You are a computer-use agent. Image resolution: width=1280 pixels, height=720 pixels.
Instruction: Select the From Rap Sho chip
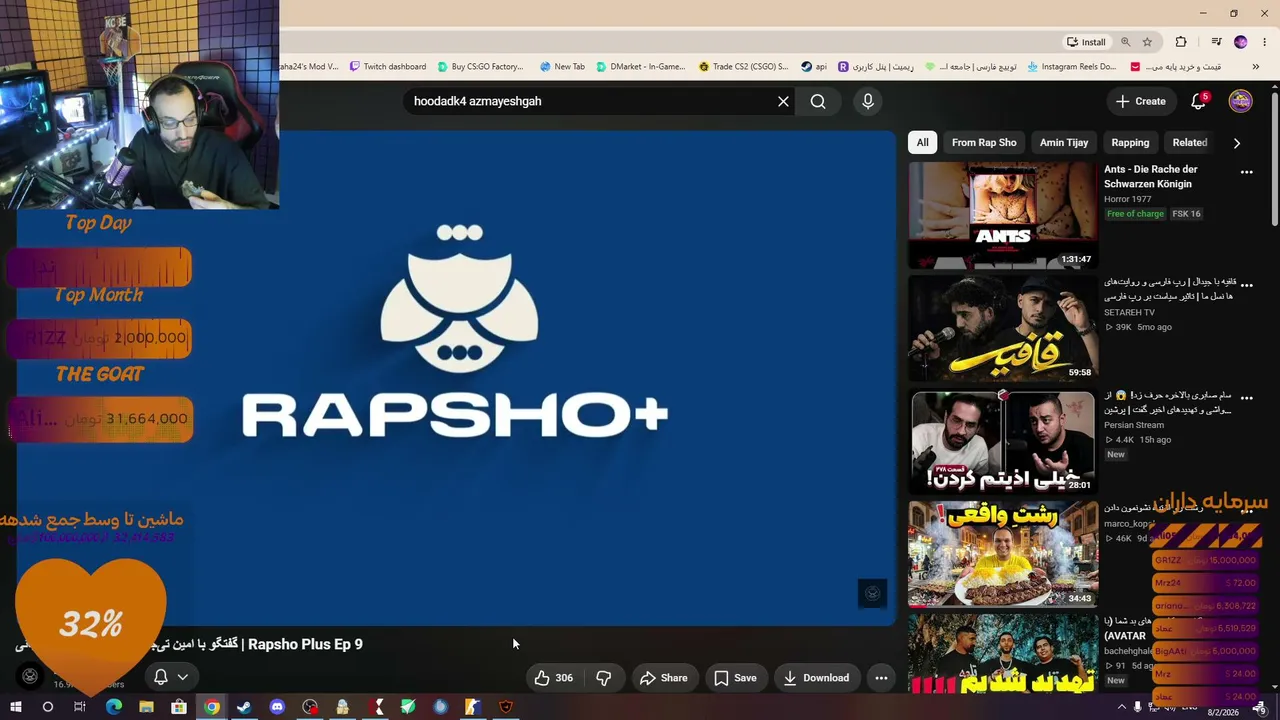point(984,142)
